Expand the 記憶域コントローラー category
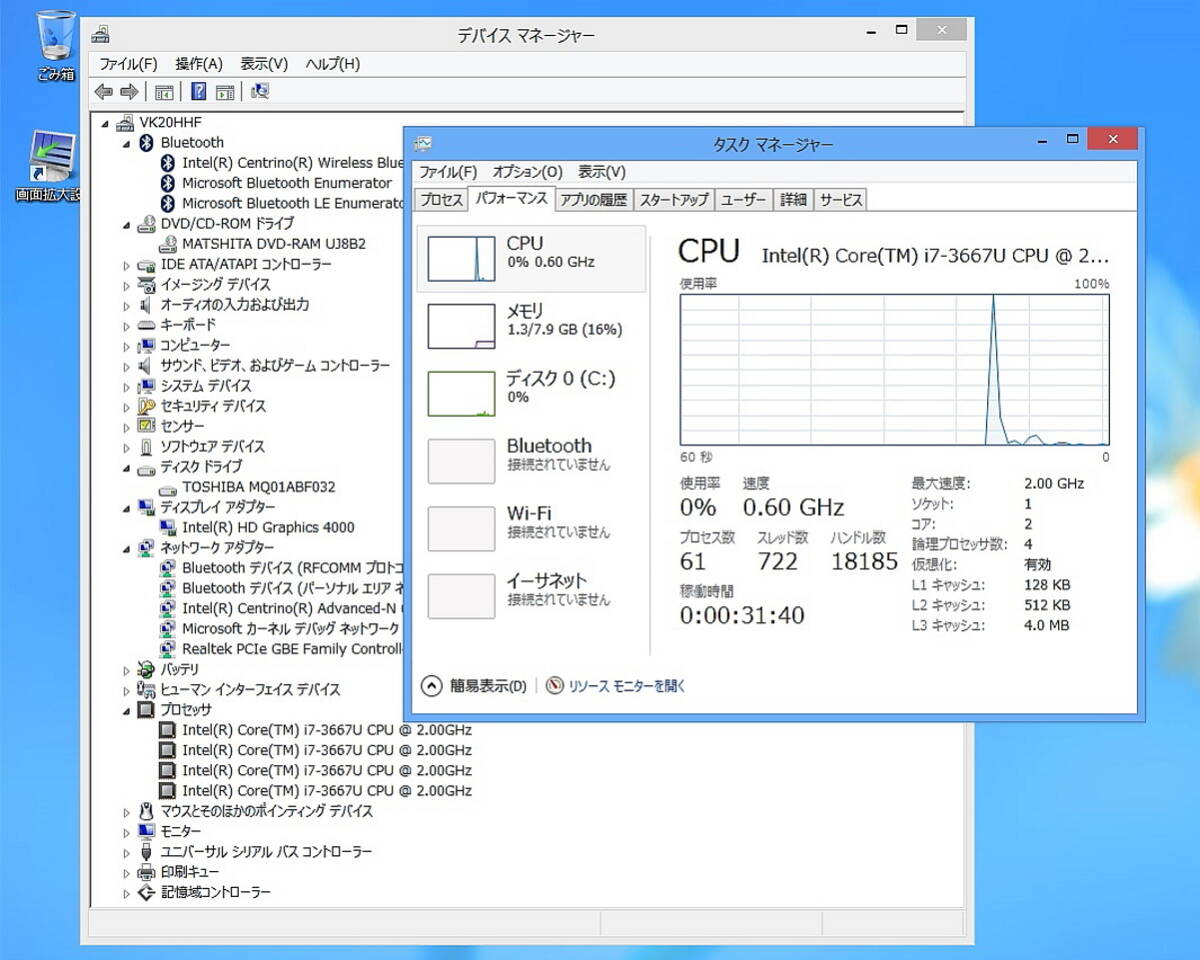This screenshot has width=1200, height=960. coord(127,892)
